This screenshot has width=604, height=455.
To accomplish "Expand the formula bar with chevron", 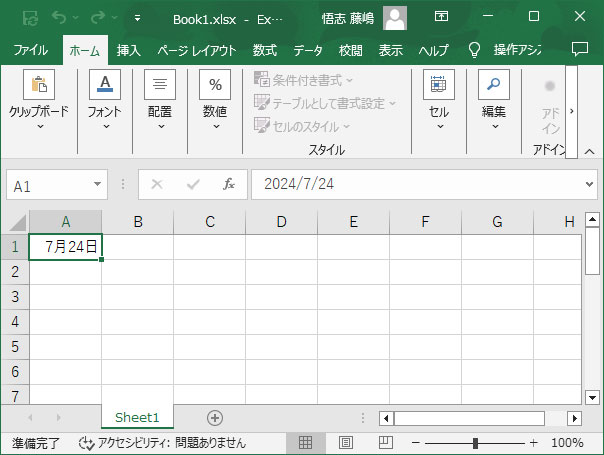I will click(x=589, y=184).
